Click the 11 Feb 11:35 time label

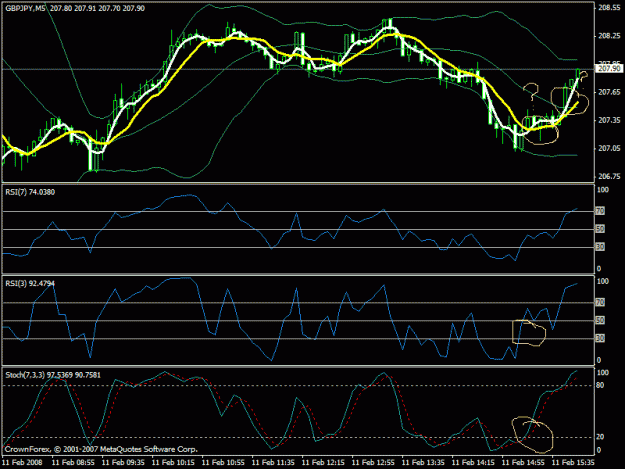pyautogui.click(x=273, y=463)
